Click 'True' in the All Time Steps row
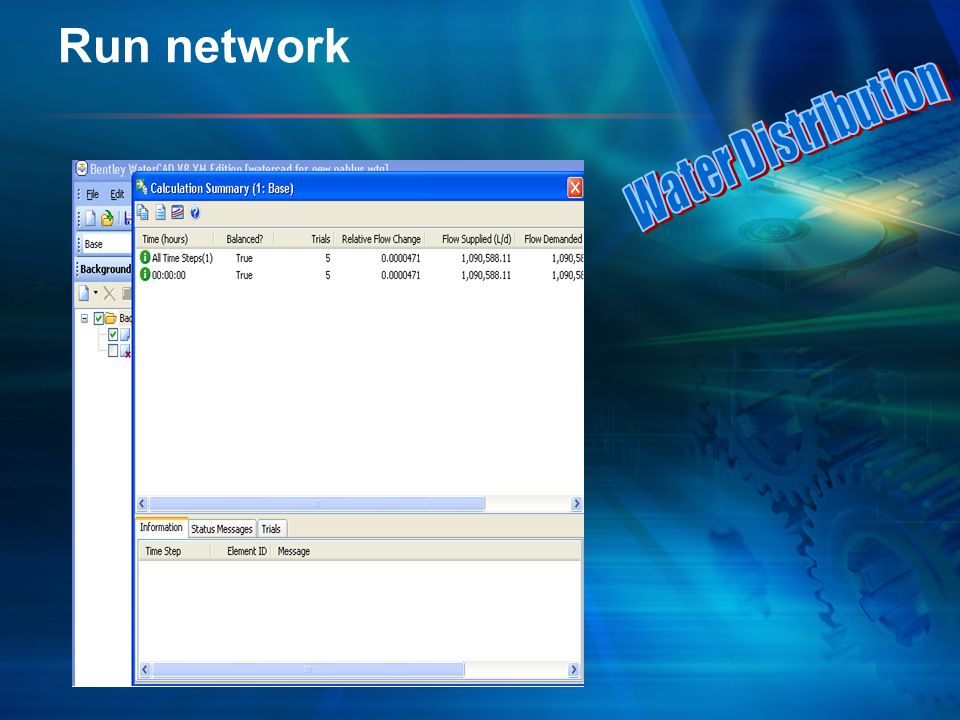 coord(244,258)
